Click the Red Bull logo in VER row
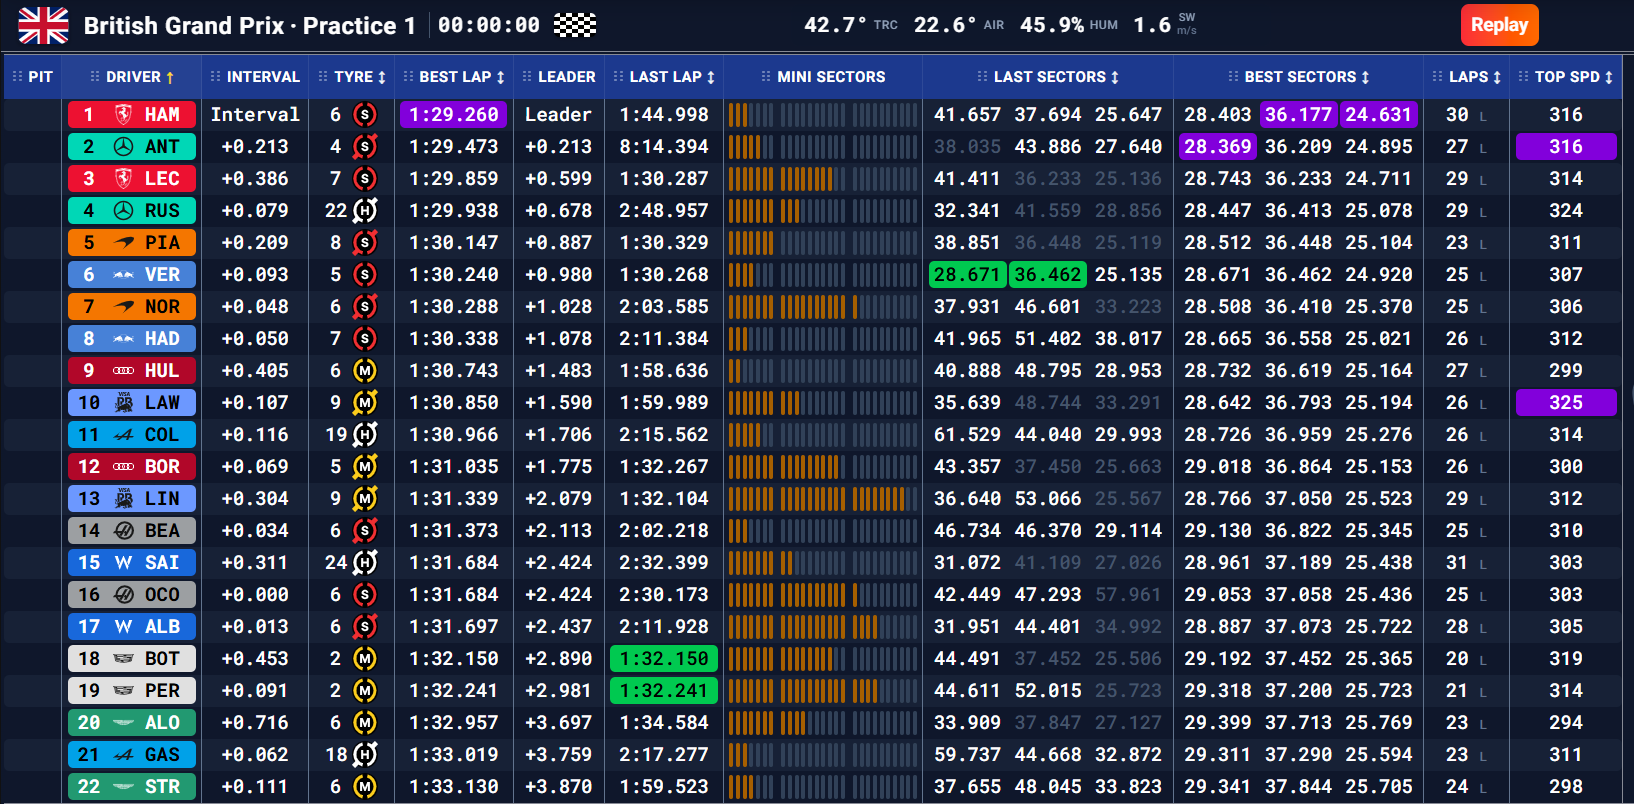1634x804 pixels. (123, 275)
